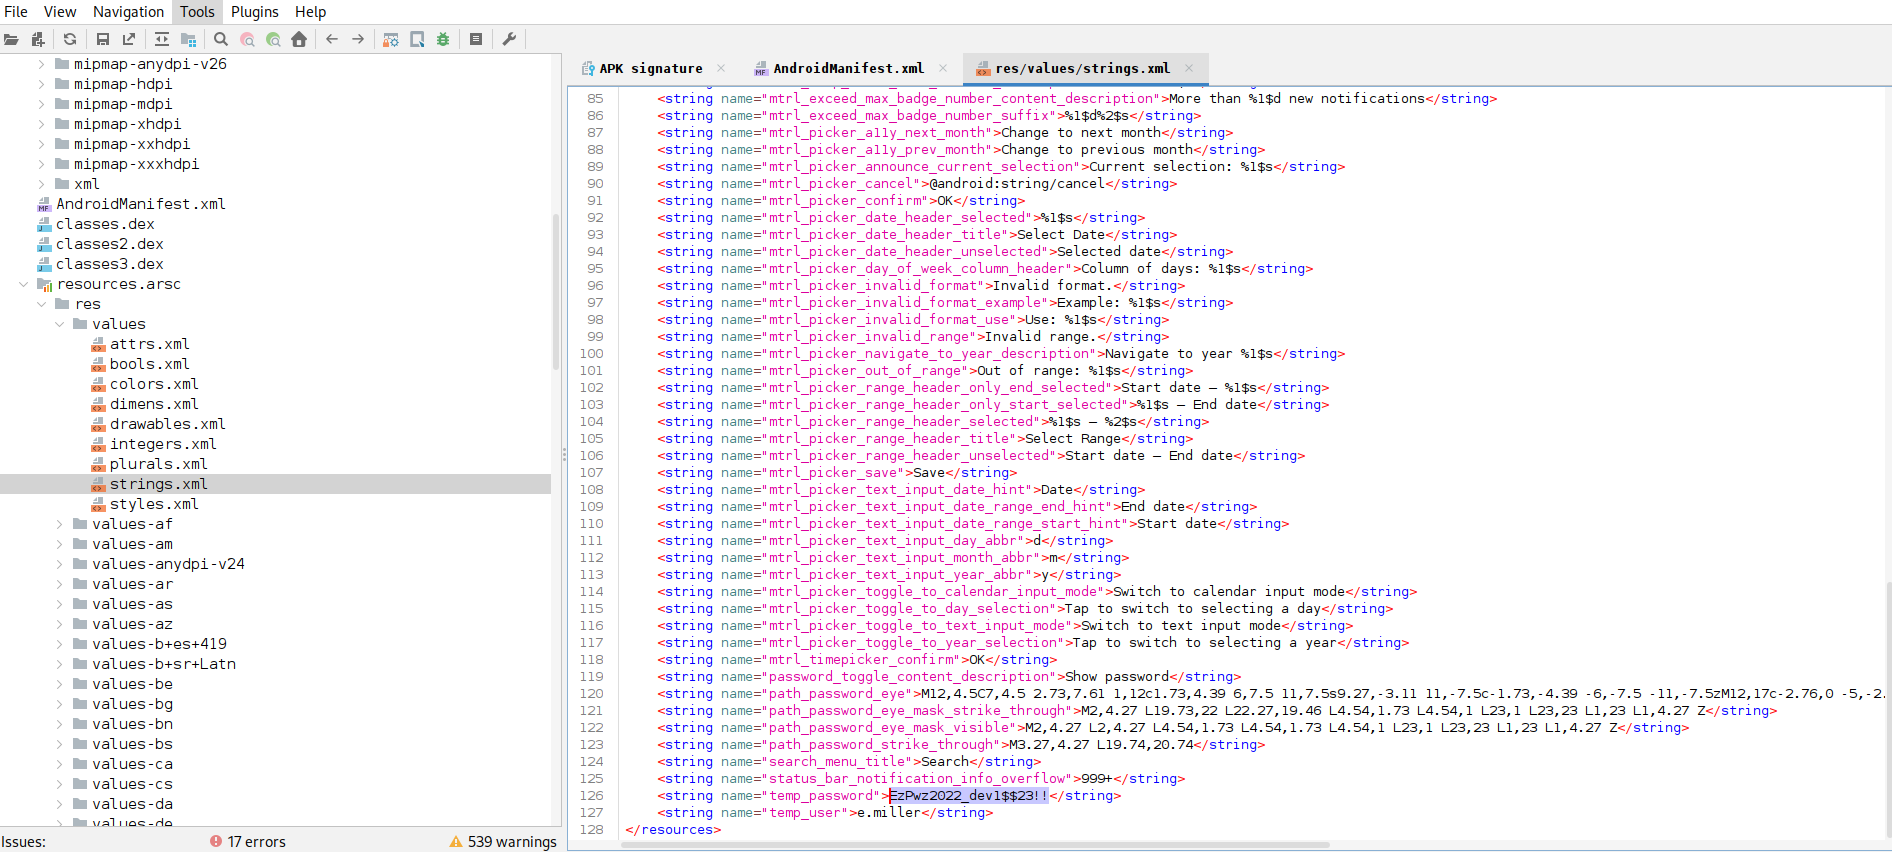Click the 17 errors status indicator

248,842
